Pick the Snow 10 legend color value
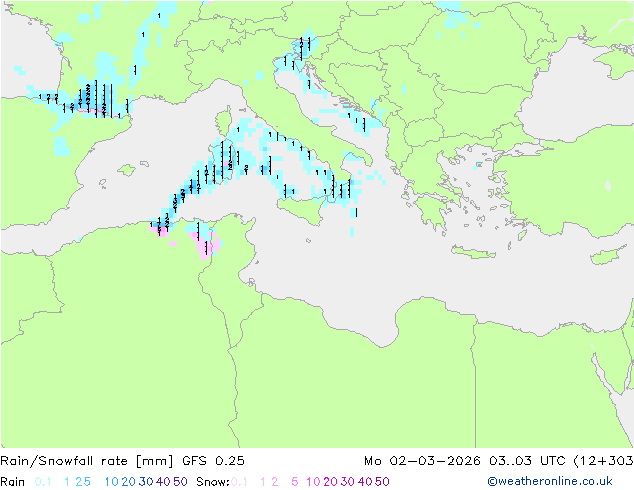 coord(313,482)
